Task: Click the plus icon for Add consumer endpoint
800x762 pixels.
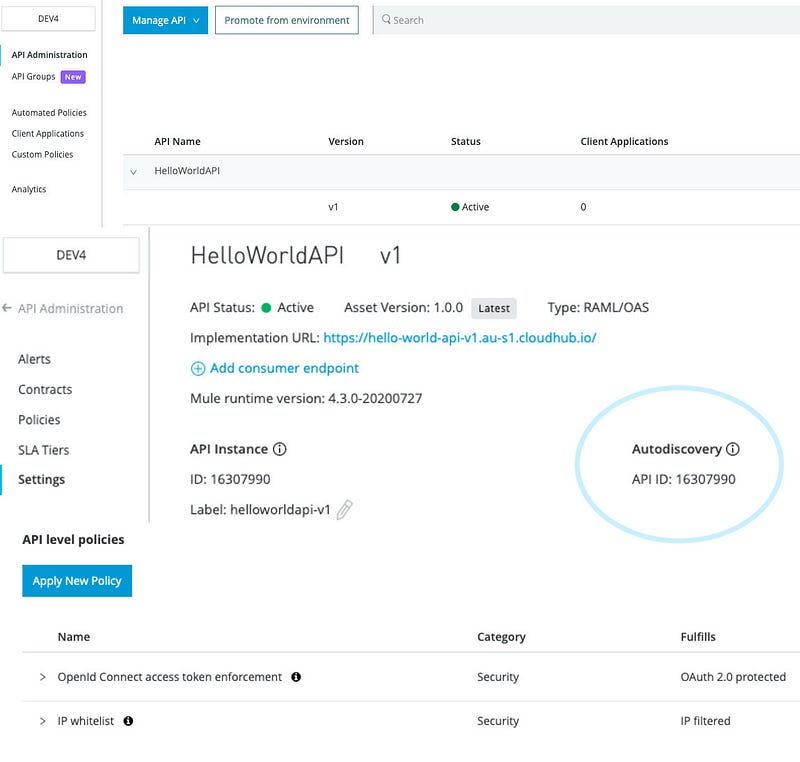Action: pyautogui.click(x=197, y=368)
